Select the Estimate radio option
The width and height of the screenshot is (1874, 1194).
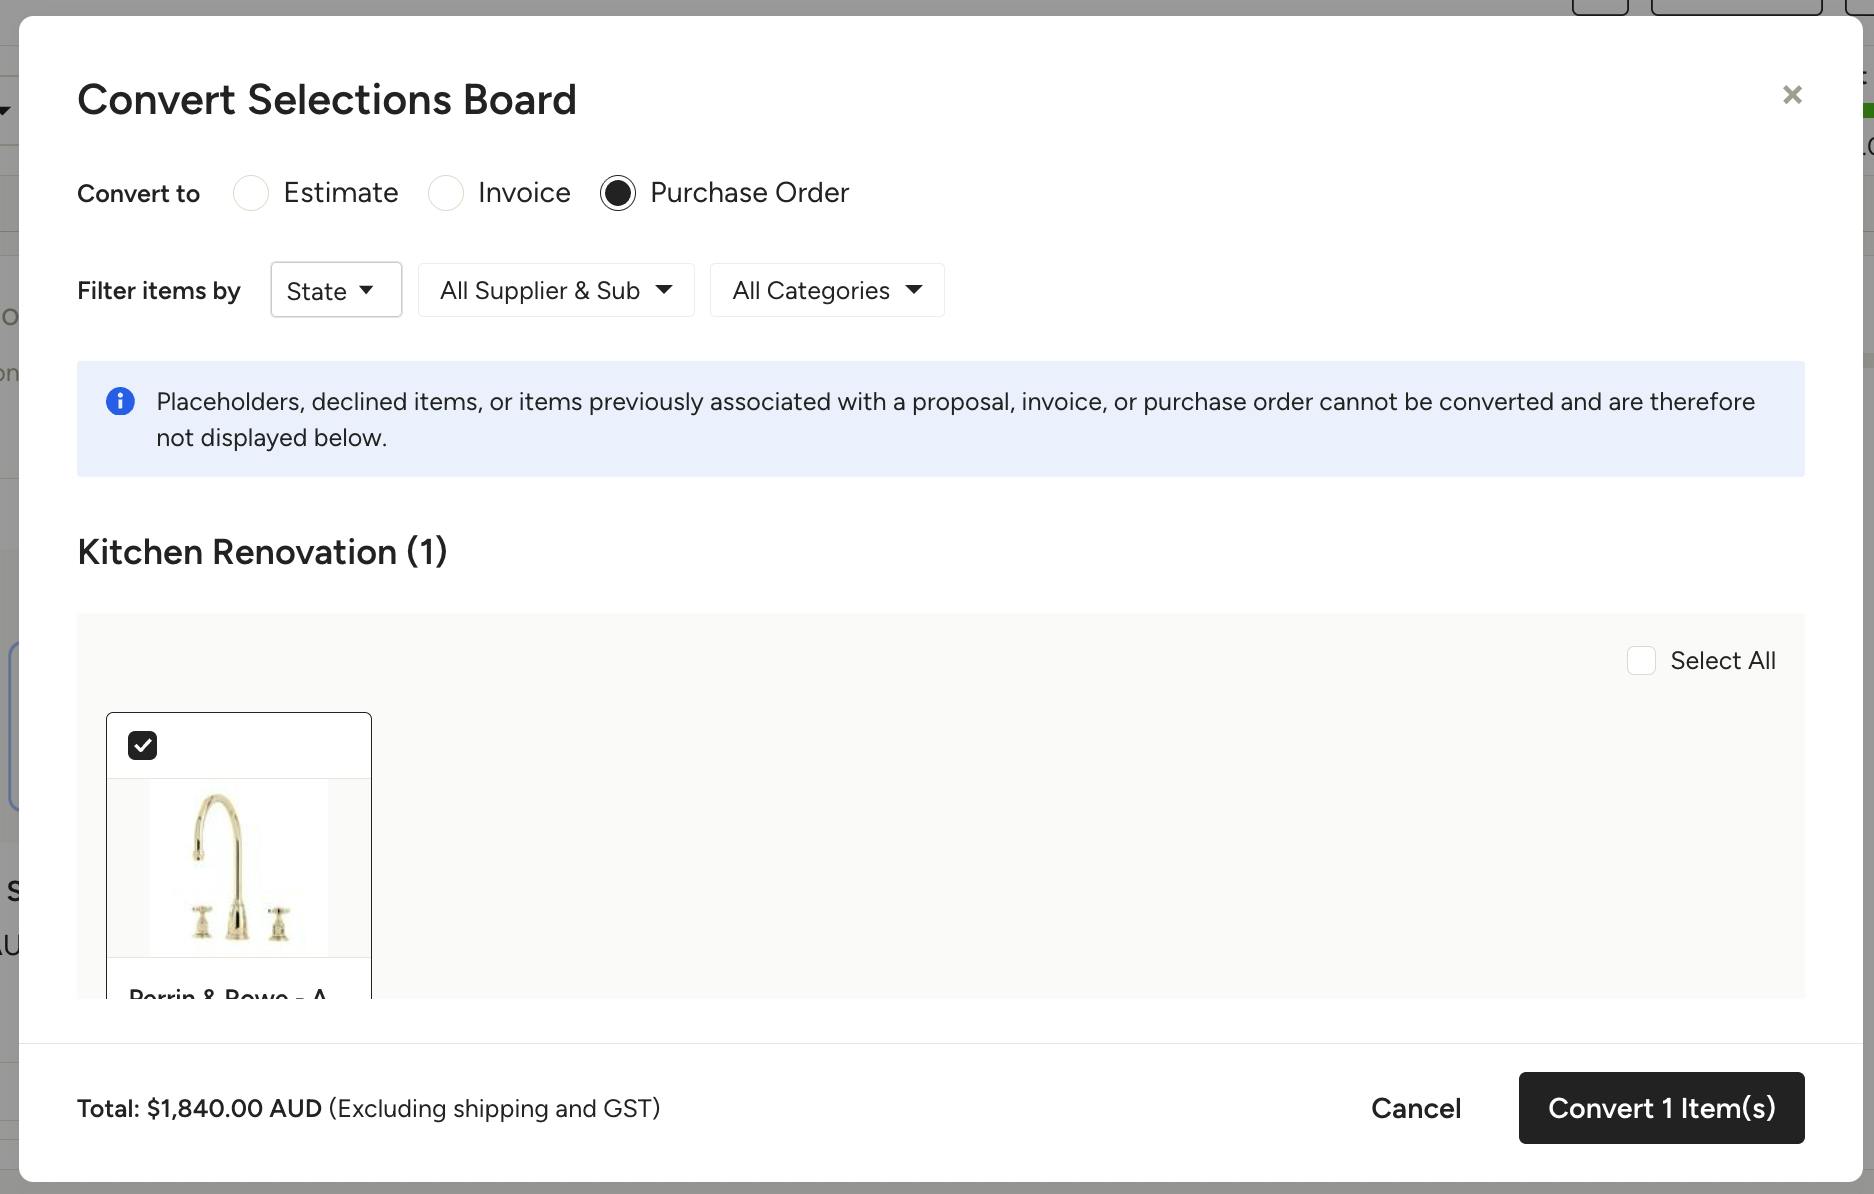[251, 193]
